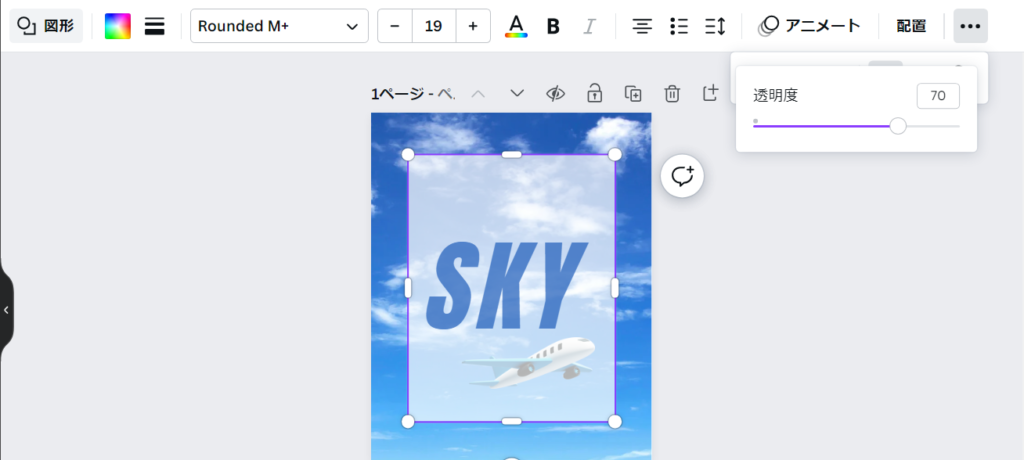Click bottom-right corner resize handle
The image size is (1024, 460).
tap(615, 421)
